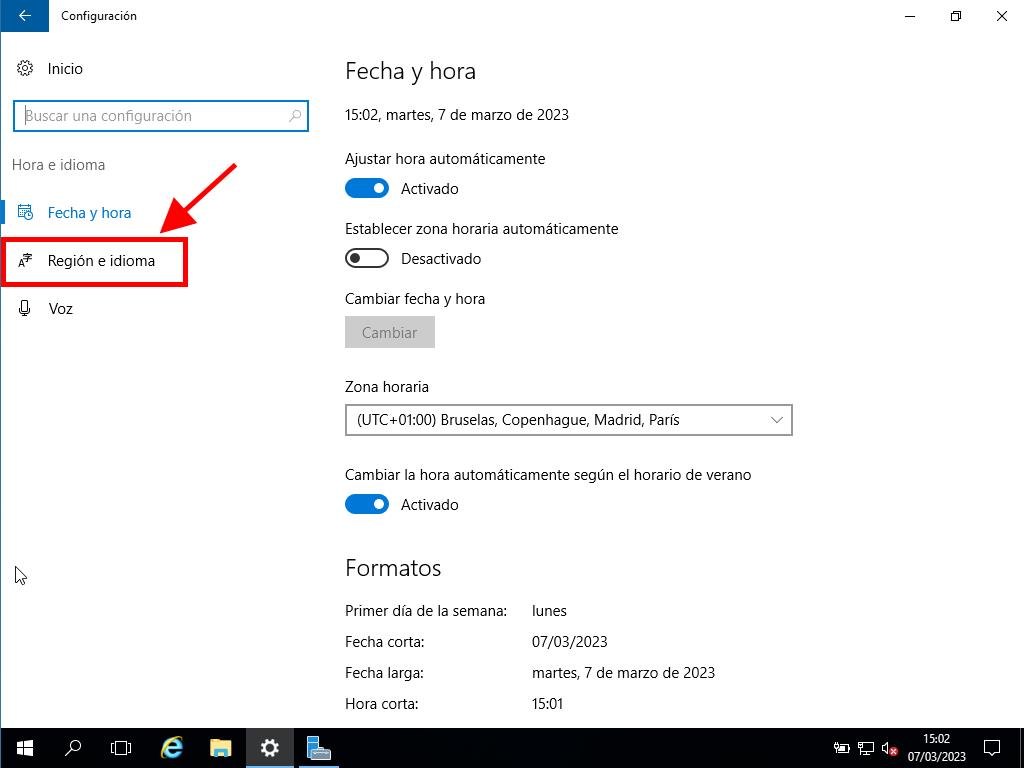Click the back arrow in Configuración
This screenshot has height=768, width=1024.
point(24,16)
